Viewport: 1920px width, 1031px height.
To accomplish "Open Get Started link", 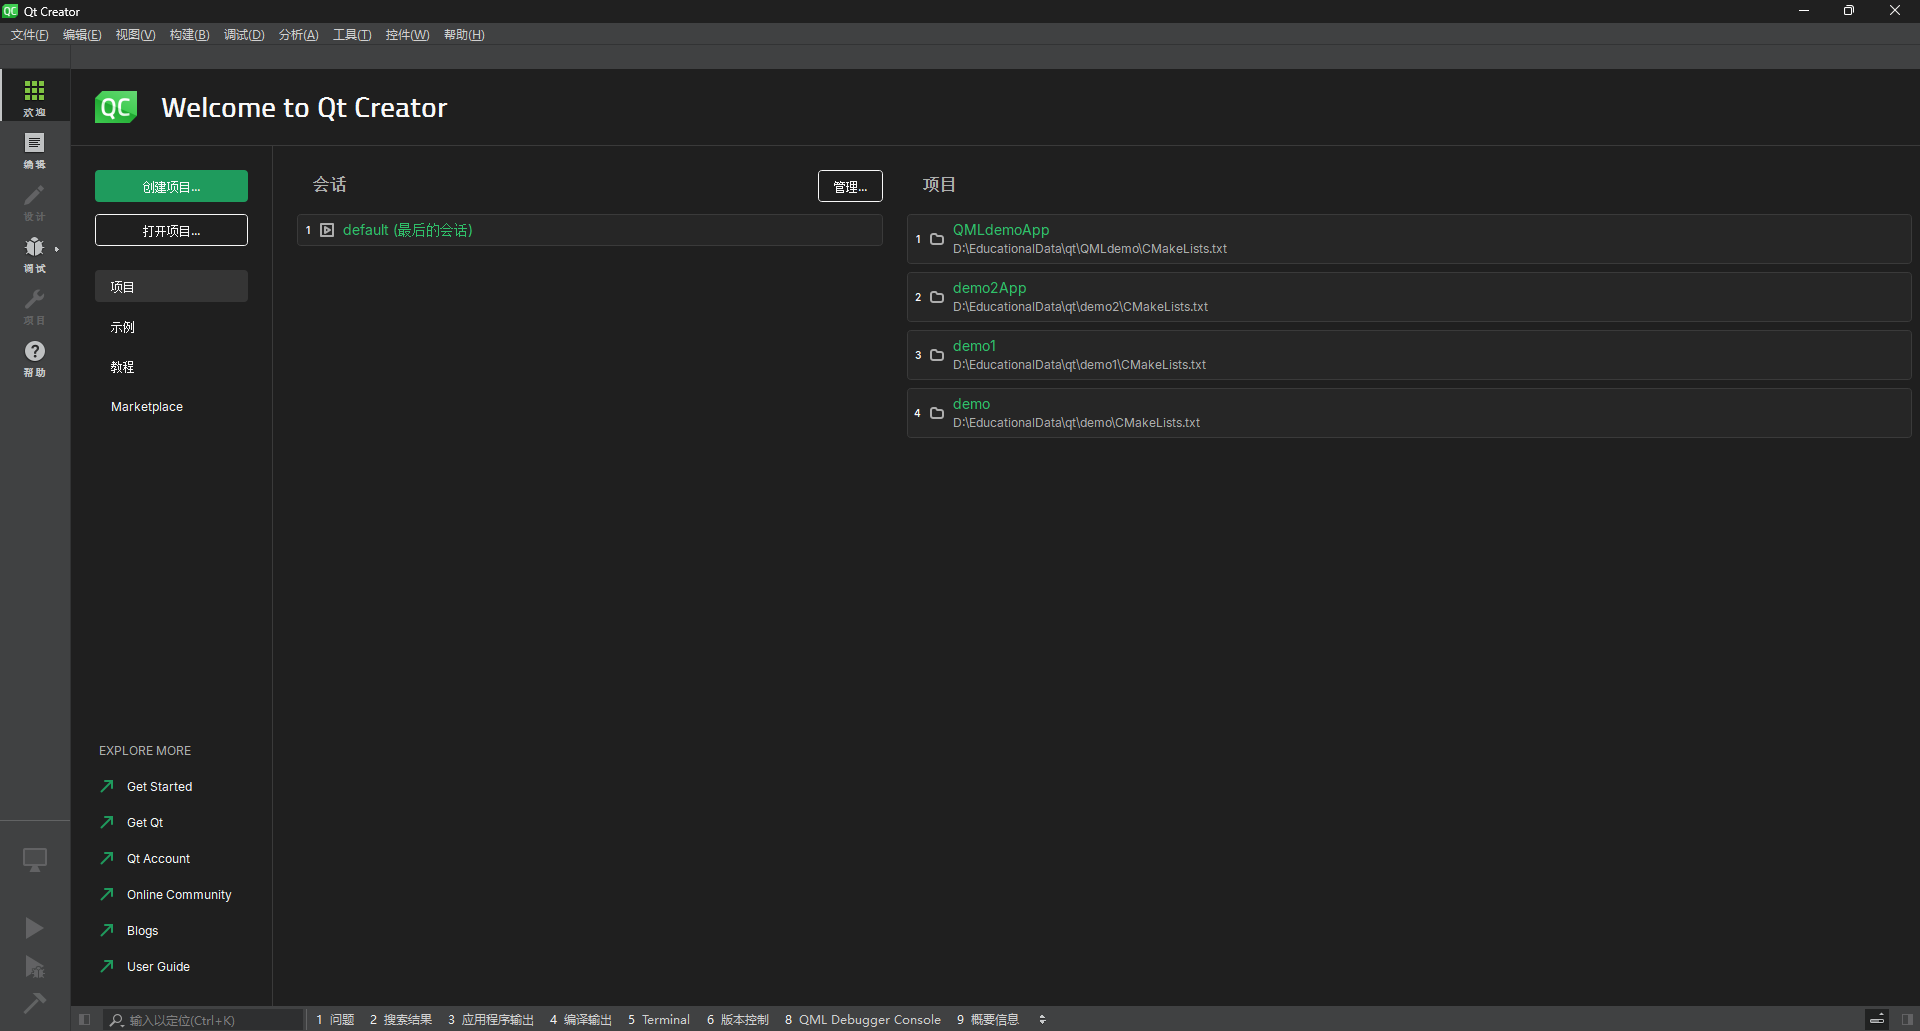I will click(x=159, y=787).
